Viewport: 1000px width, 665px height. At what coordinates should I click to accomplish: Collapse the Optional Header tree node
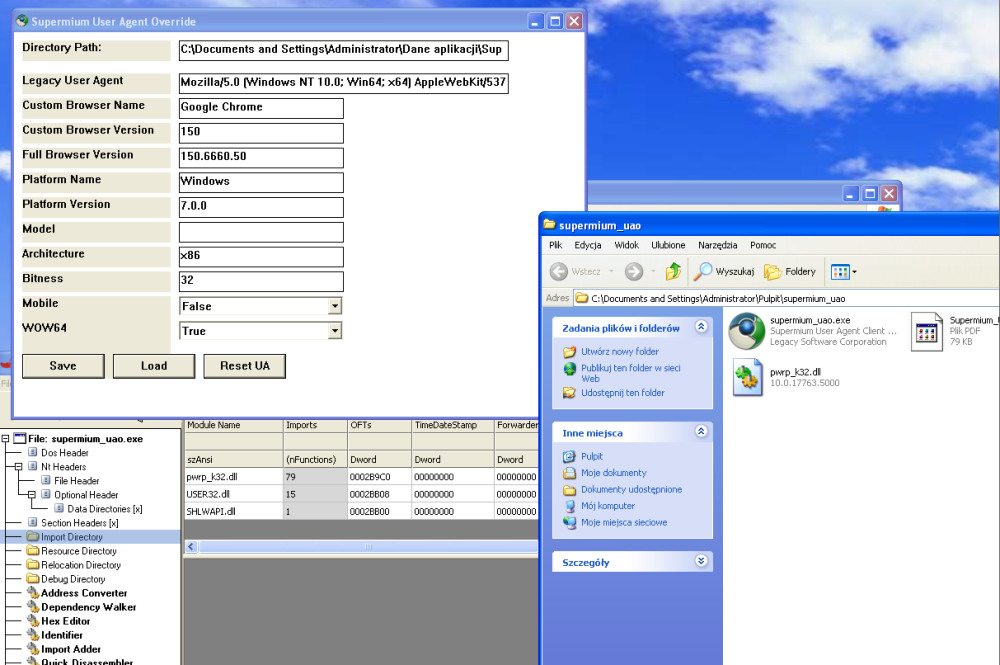pos(31,495)
